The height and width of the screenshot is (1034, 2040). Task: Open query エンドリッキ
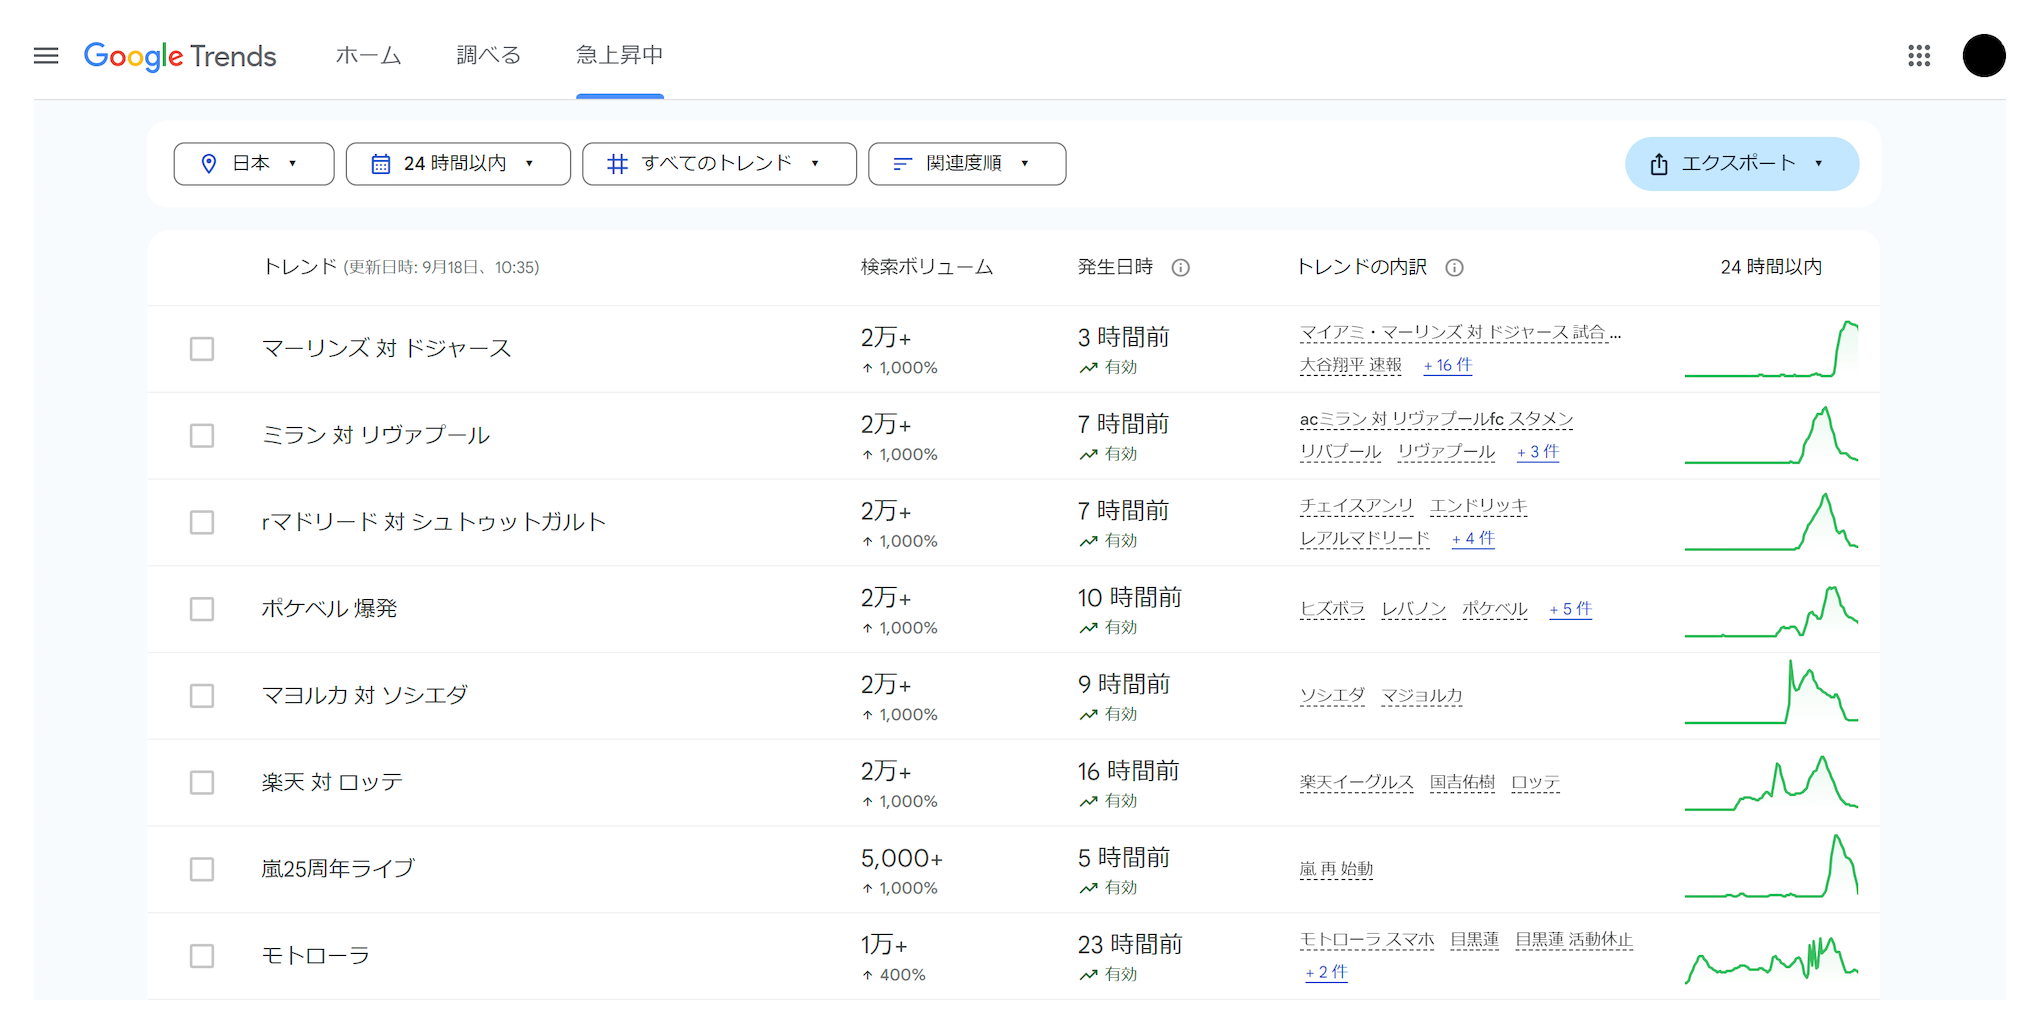(1479, 506)
